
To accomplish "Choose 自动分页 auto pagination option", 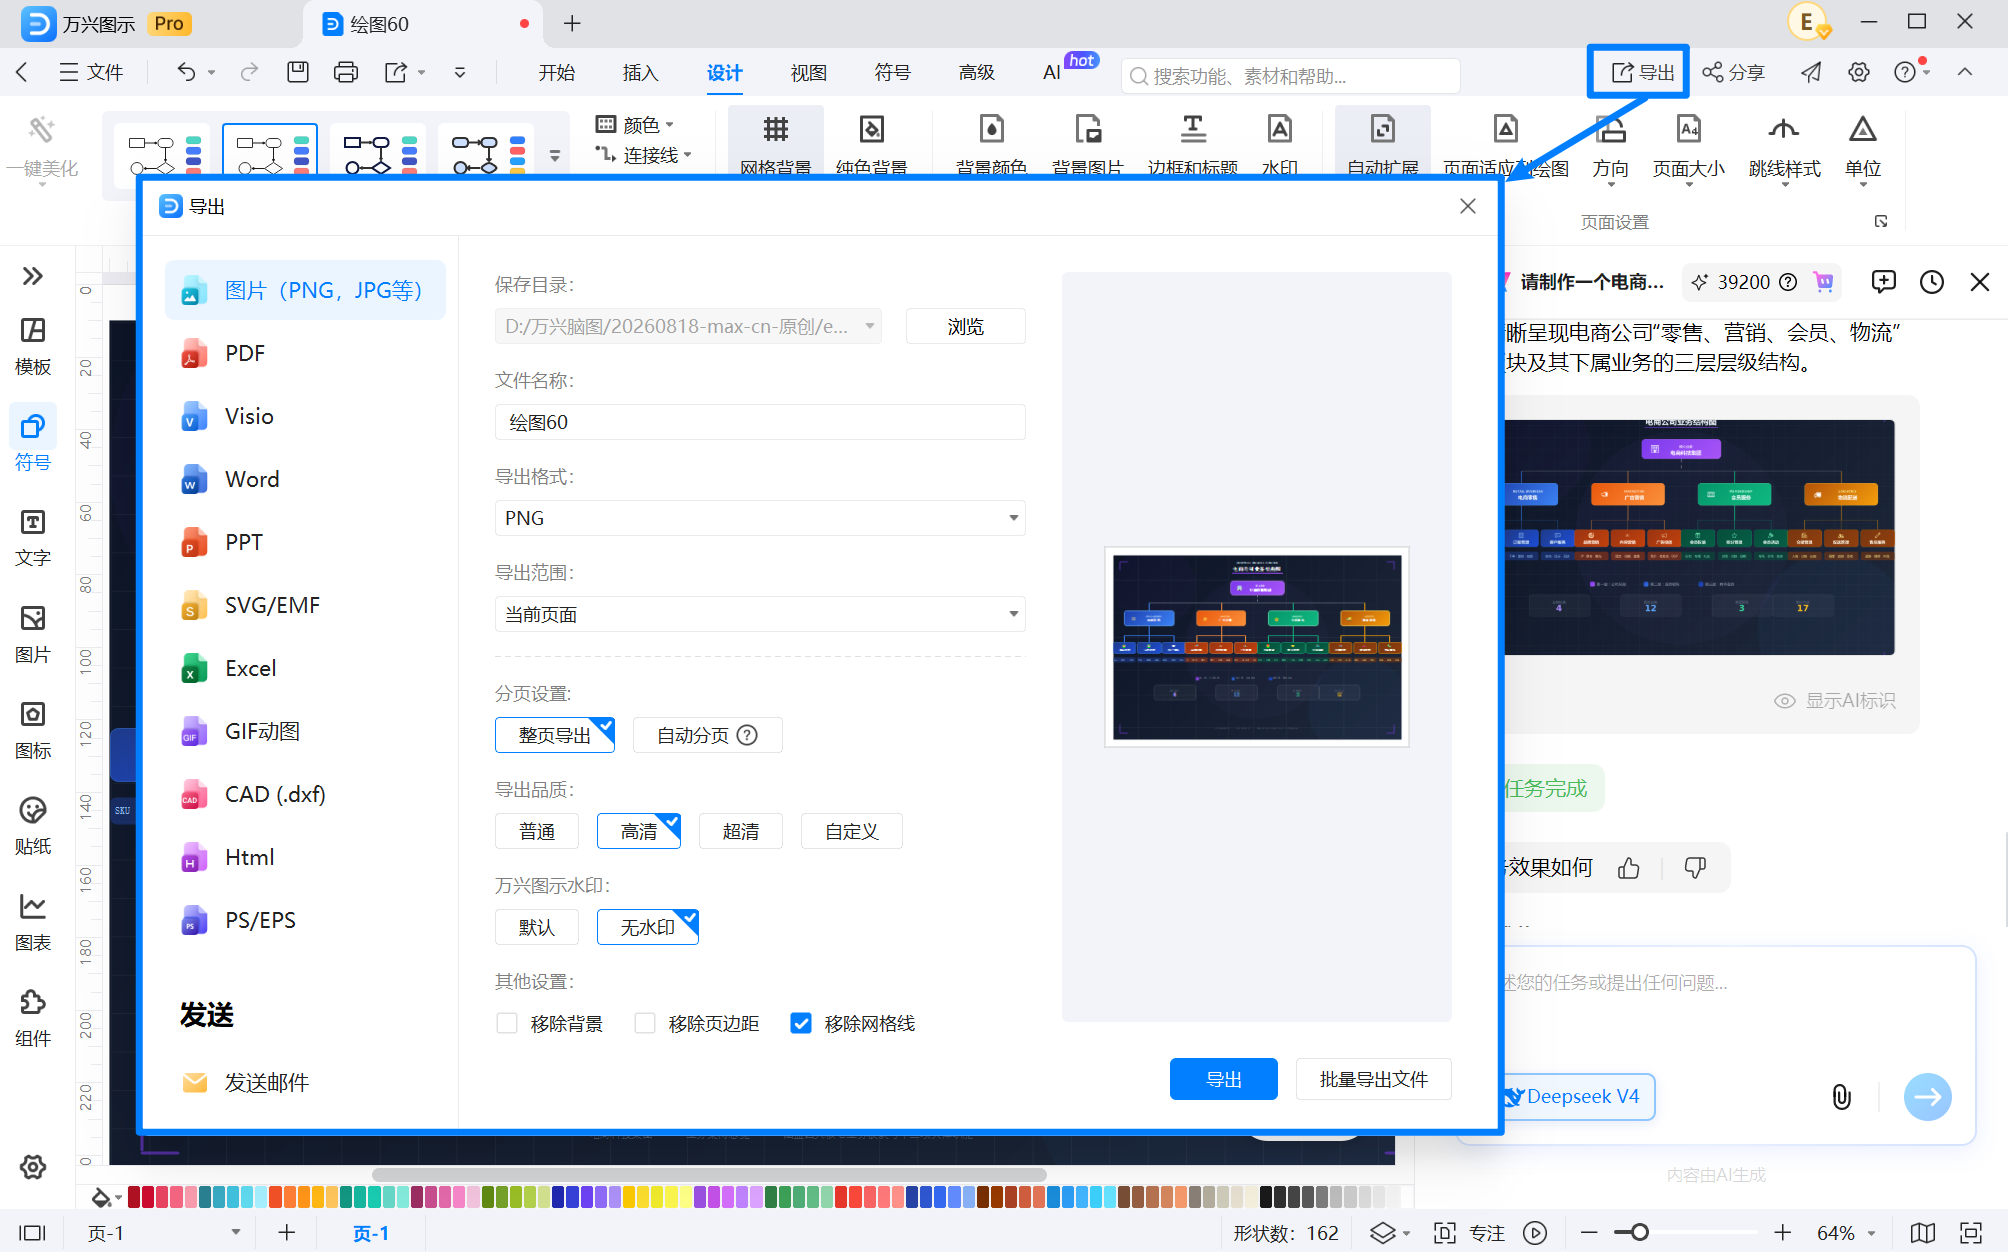I will coord(707,735).
